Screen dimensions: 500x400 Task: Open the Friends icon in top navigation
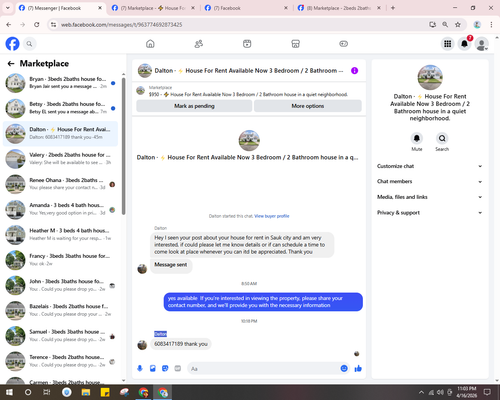pyautogui.click(x=199, y=44)
